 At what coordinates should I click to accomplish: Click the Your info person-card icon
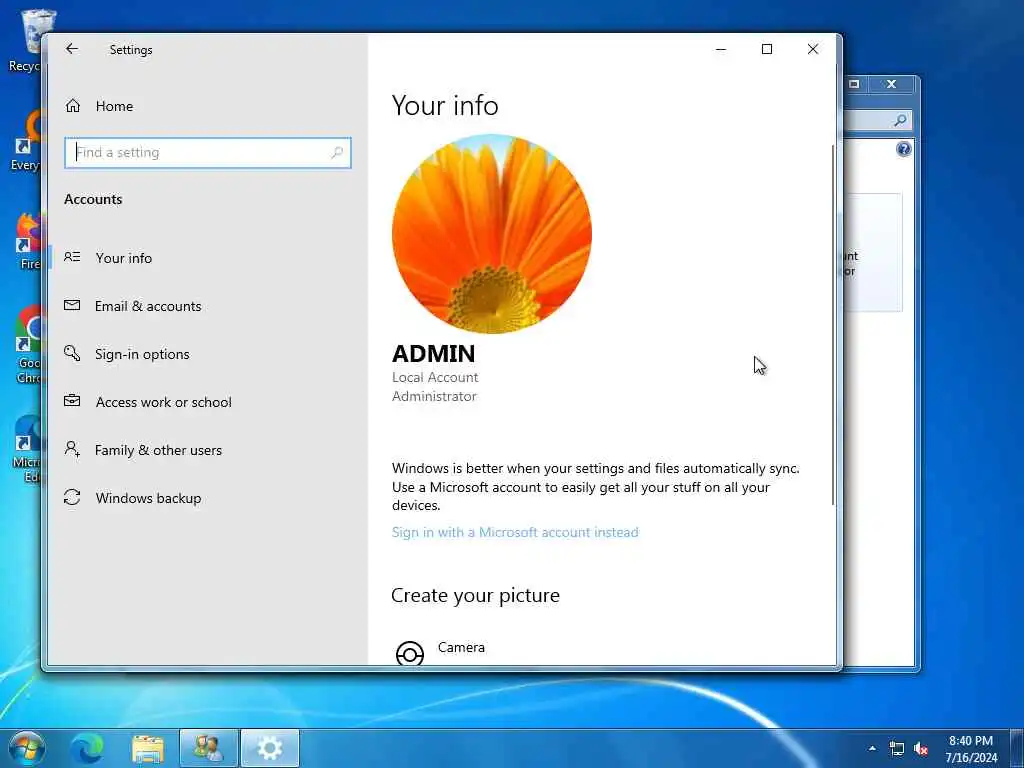72,257
